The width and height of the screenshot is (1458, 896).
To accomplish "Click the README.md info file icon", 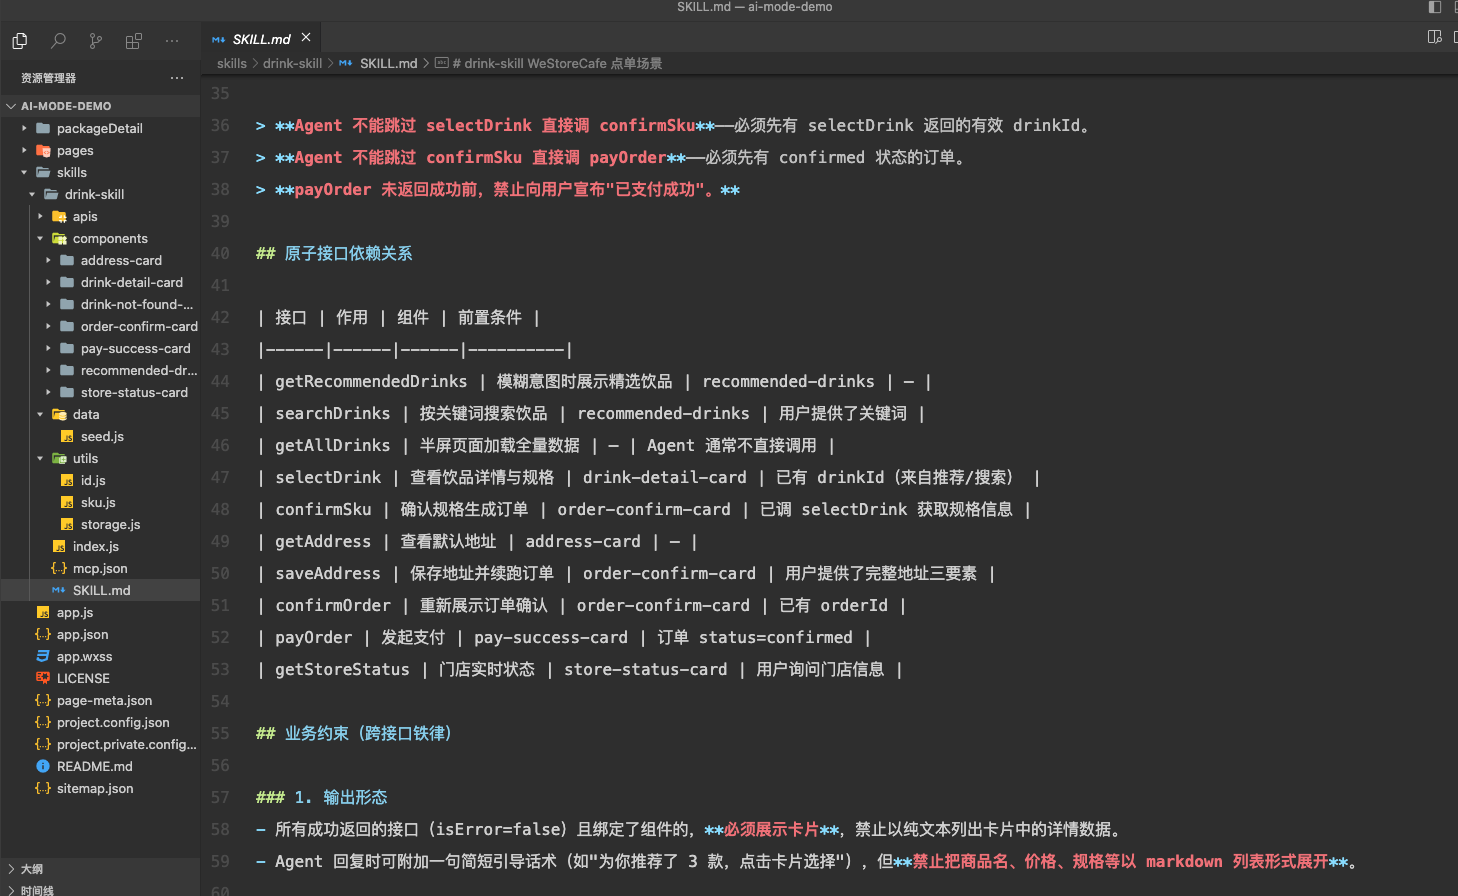I will tap(43, 766).
